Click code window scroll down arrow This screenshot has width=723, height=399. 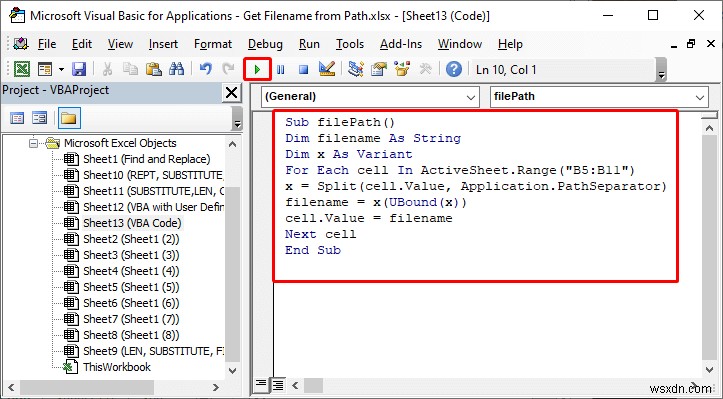(x=709, y=369)
